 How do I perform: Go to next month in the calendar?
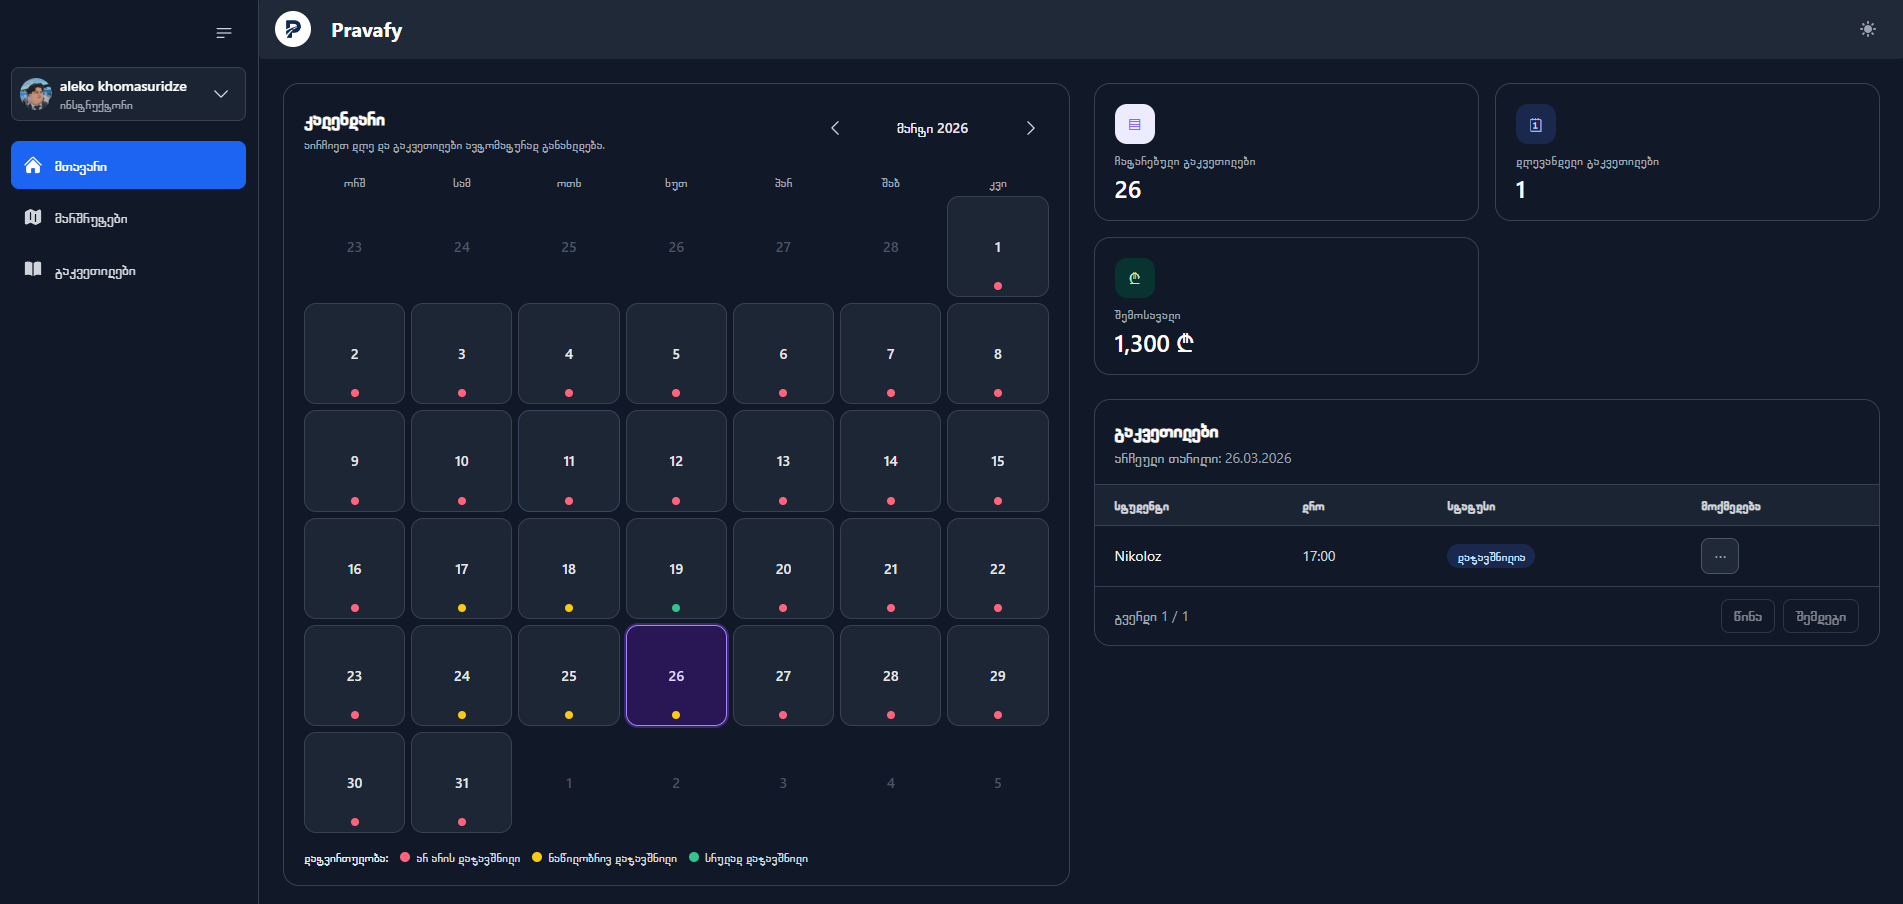1030,128
